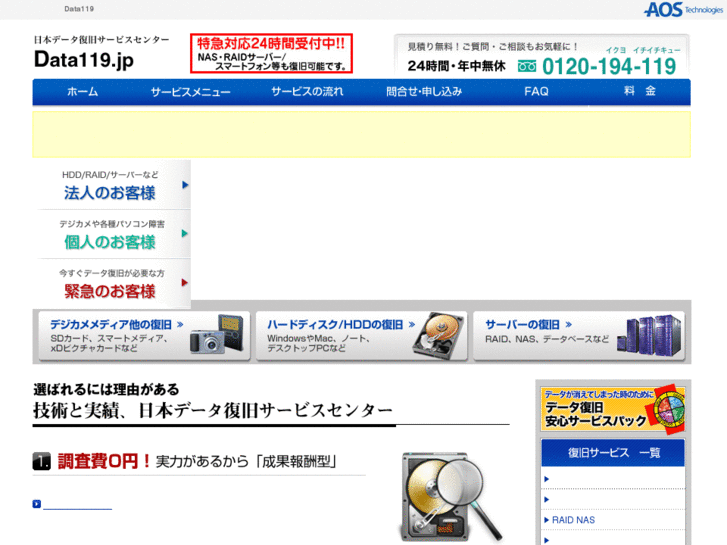Click red arrow beside 緊急のお客様
This screenshot has width=727, height=545.
tap(185, 282)
